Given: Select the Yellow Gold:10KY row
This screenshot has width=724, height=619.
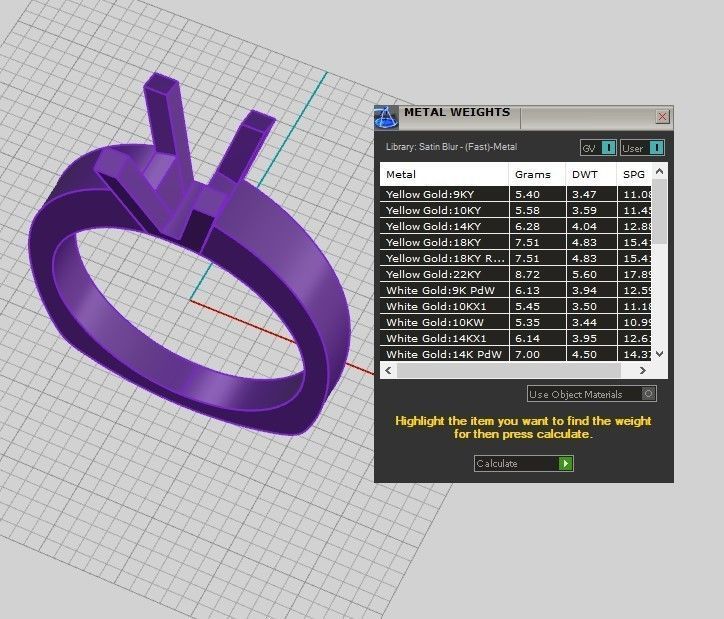Looking at the screenshot, I should pyautogui.click(x=516, y=210).
